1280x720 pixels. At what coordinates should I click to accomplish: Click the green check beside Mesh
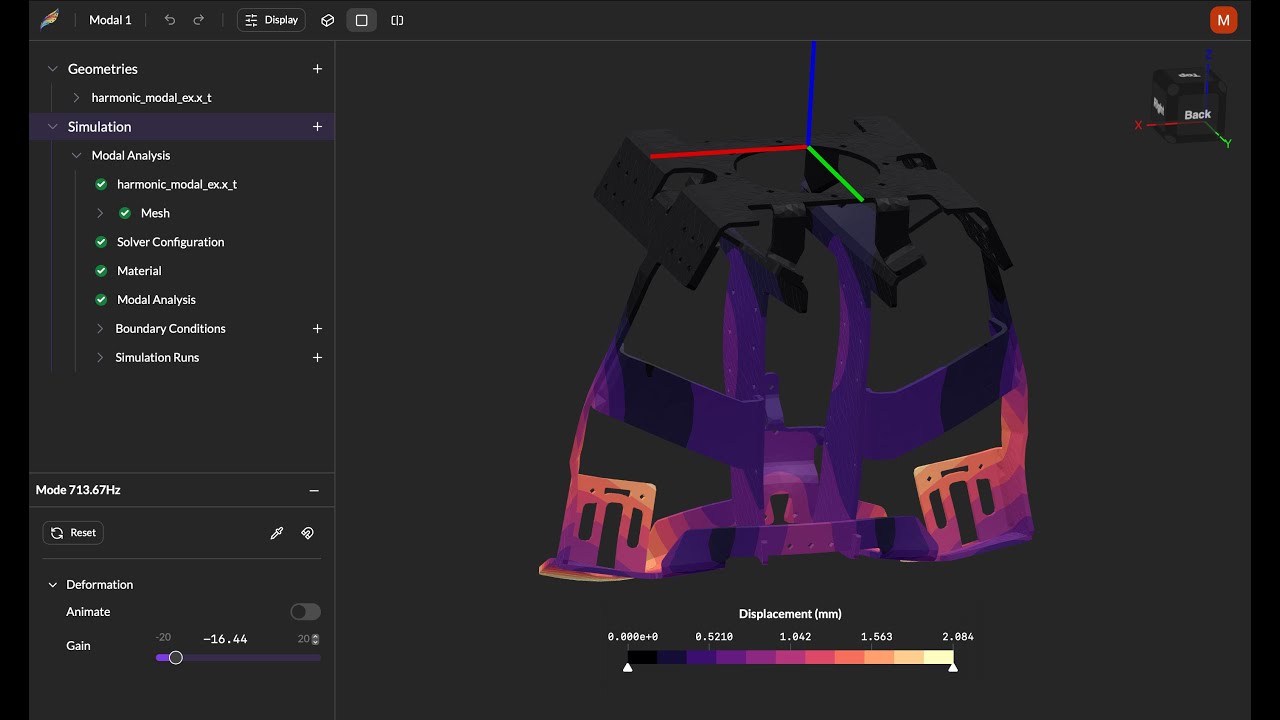[x=125, y=213]
